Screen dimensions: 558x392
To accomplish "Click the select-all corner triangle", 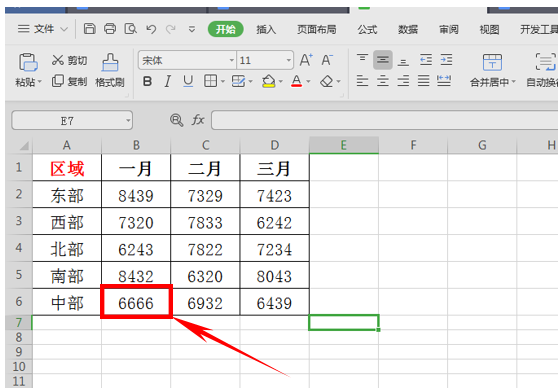I will click(x=24, y=145).
